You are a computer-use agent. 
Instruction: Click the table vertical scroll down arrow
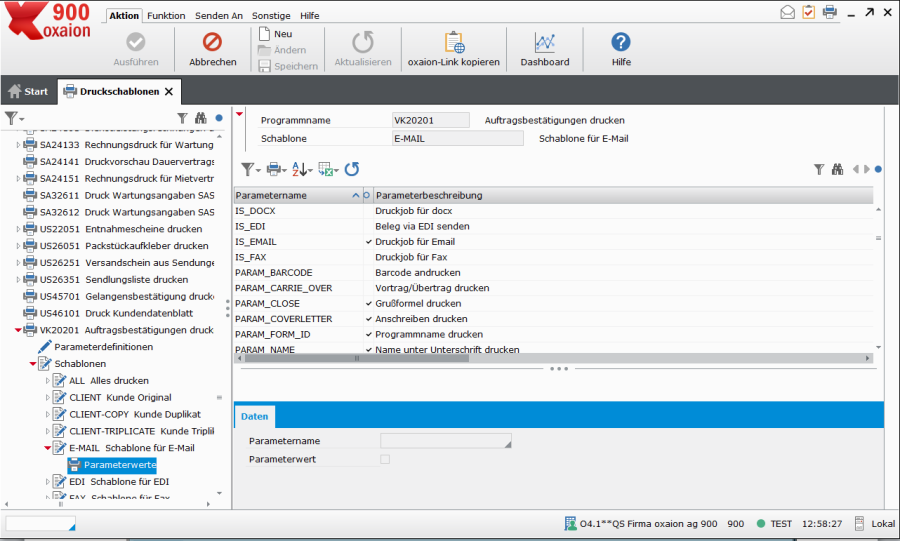tap(878, 347)
